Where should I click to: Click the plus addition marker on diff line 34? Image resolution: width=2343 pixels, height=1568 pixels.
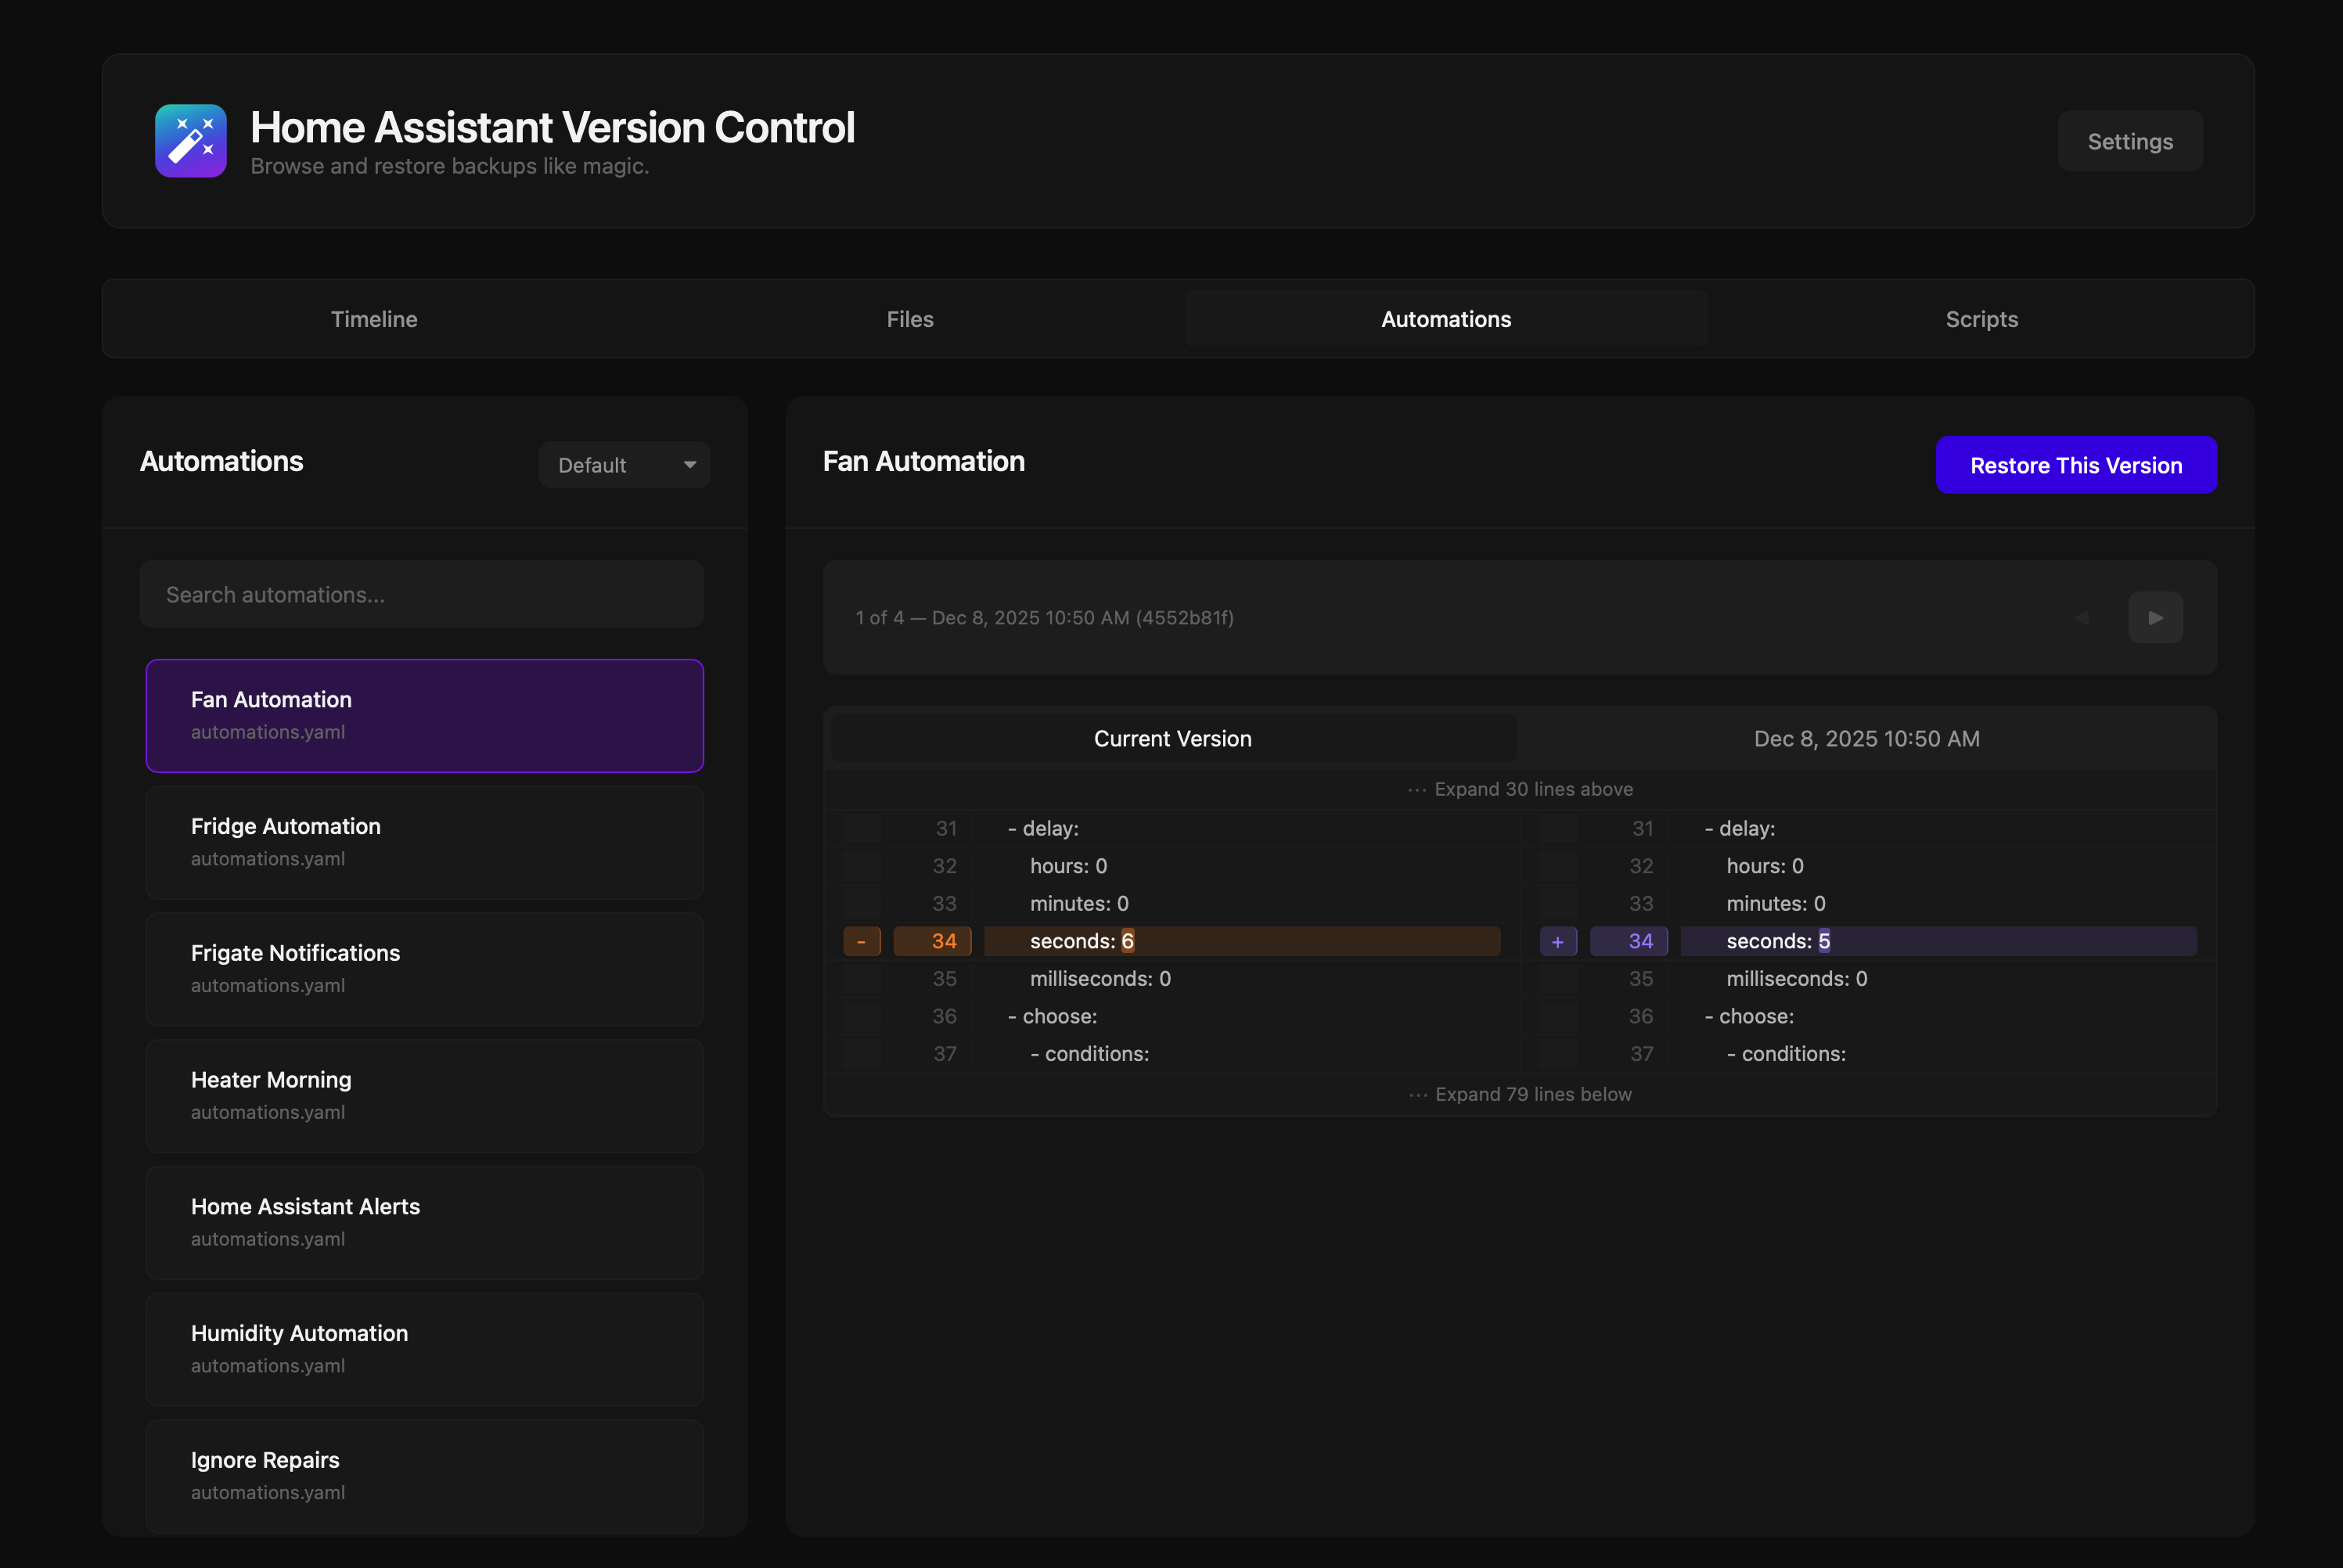click(x=1557, y=941)
